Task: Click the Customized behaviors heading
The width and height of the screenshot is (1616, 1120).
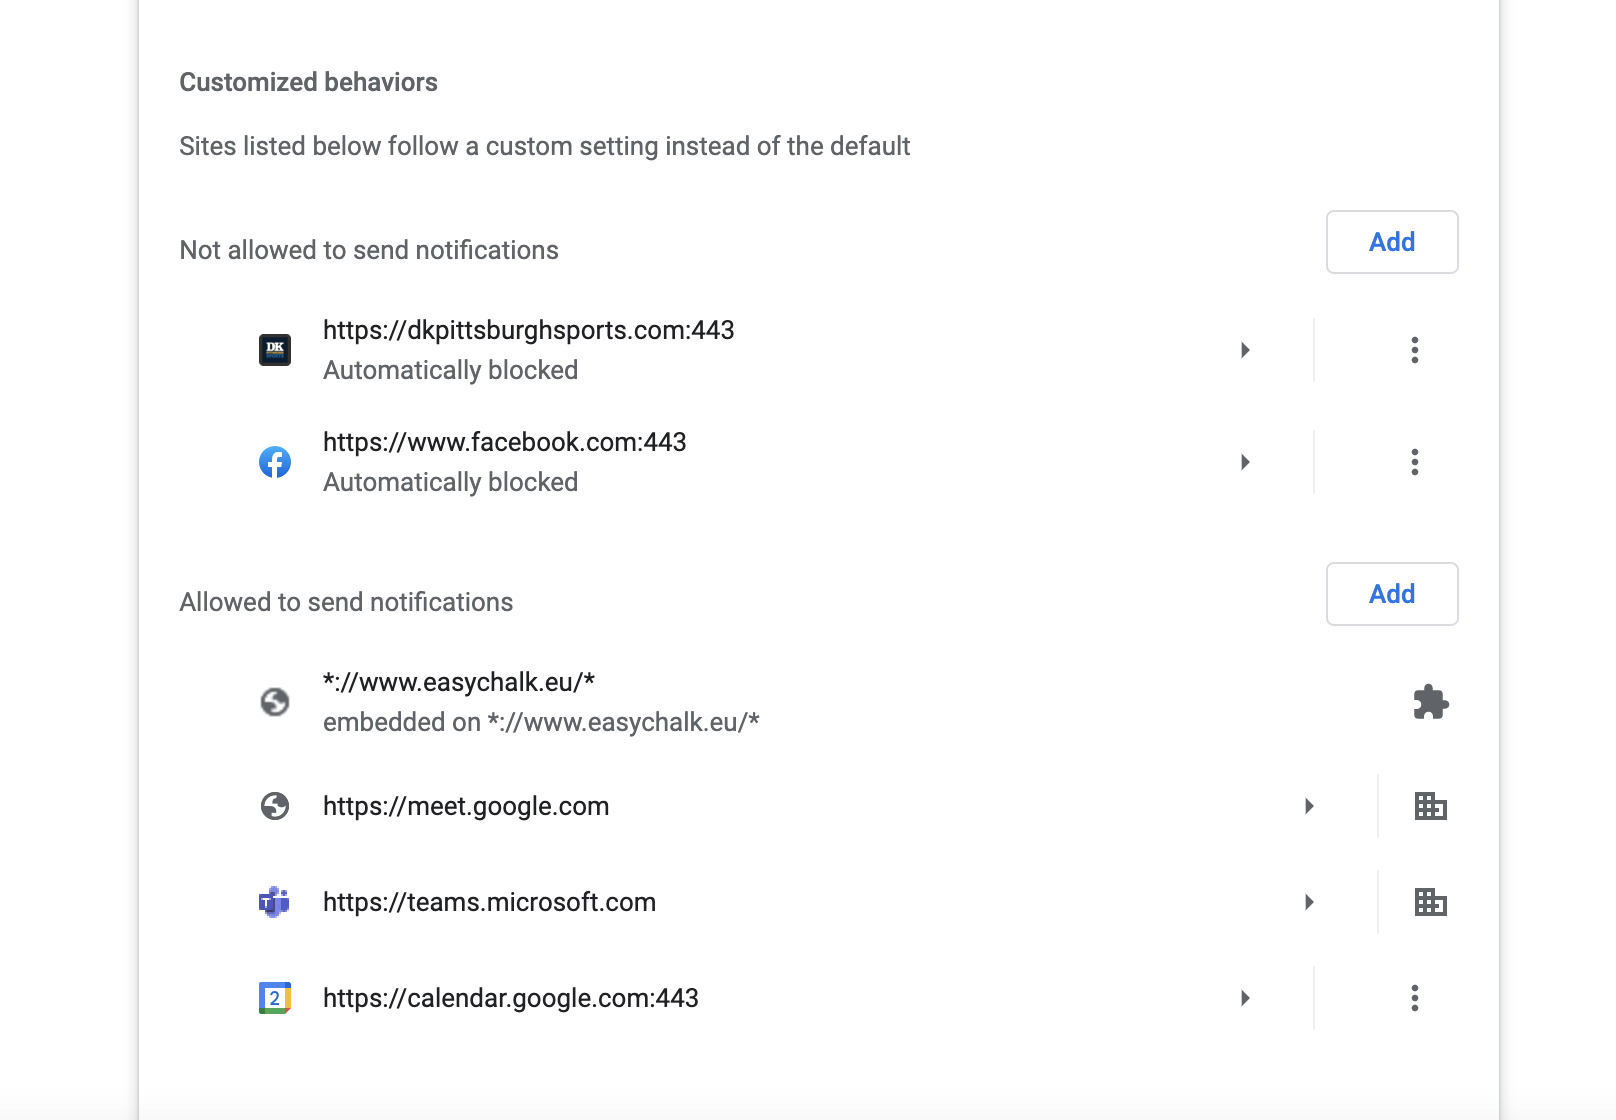Action: (x=309, y=82)
